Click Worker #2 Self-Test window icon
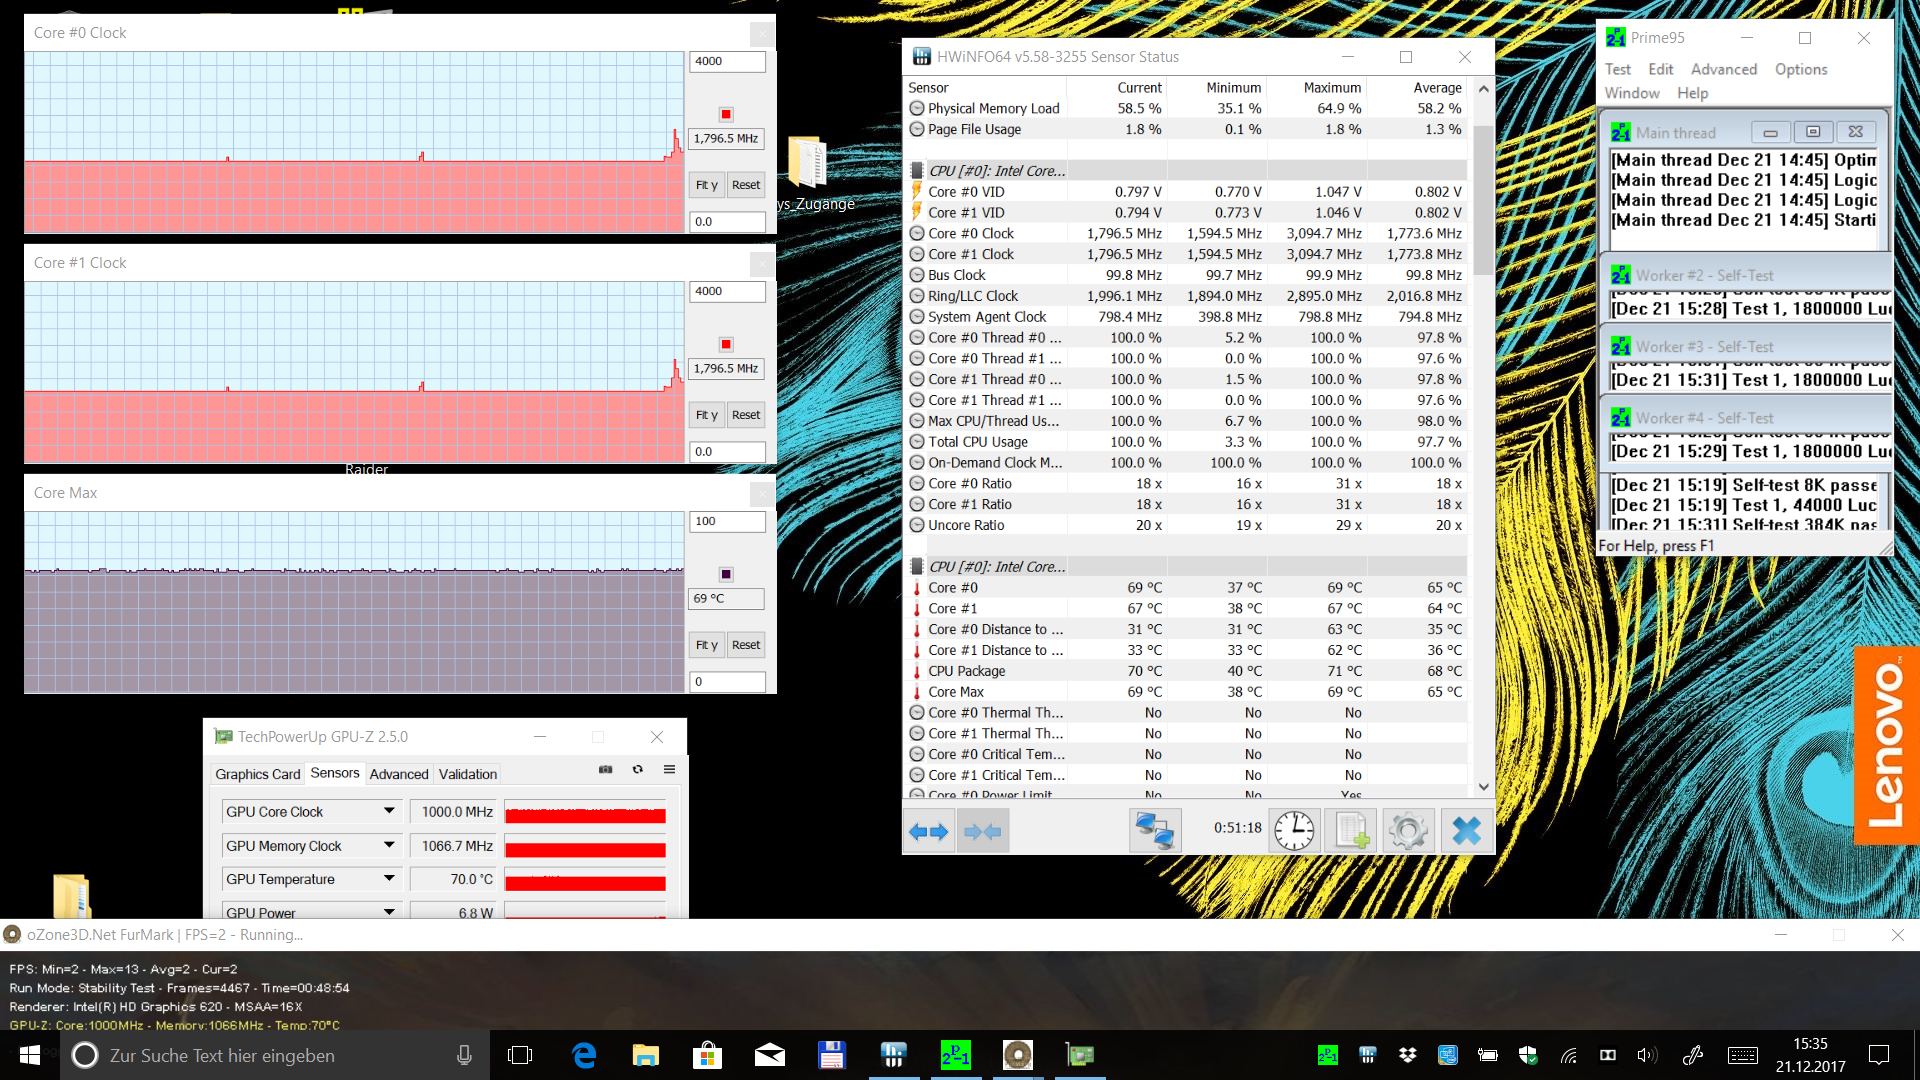The height and width of the screenshot is (1080, 1920). point(1620,275)
